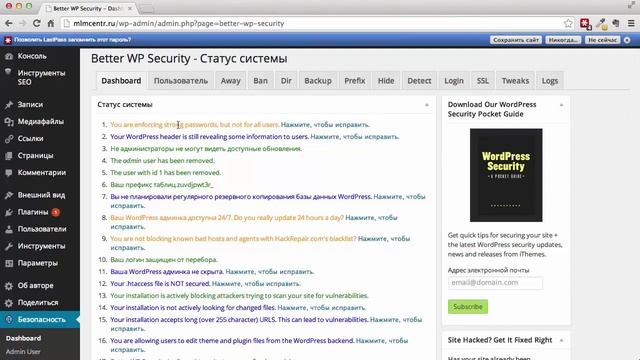Click the green Subscribe button

click(x=468, y=307)
